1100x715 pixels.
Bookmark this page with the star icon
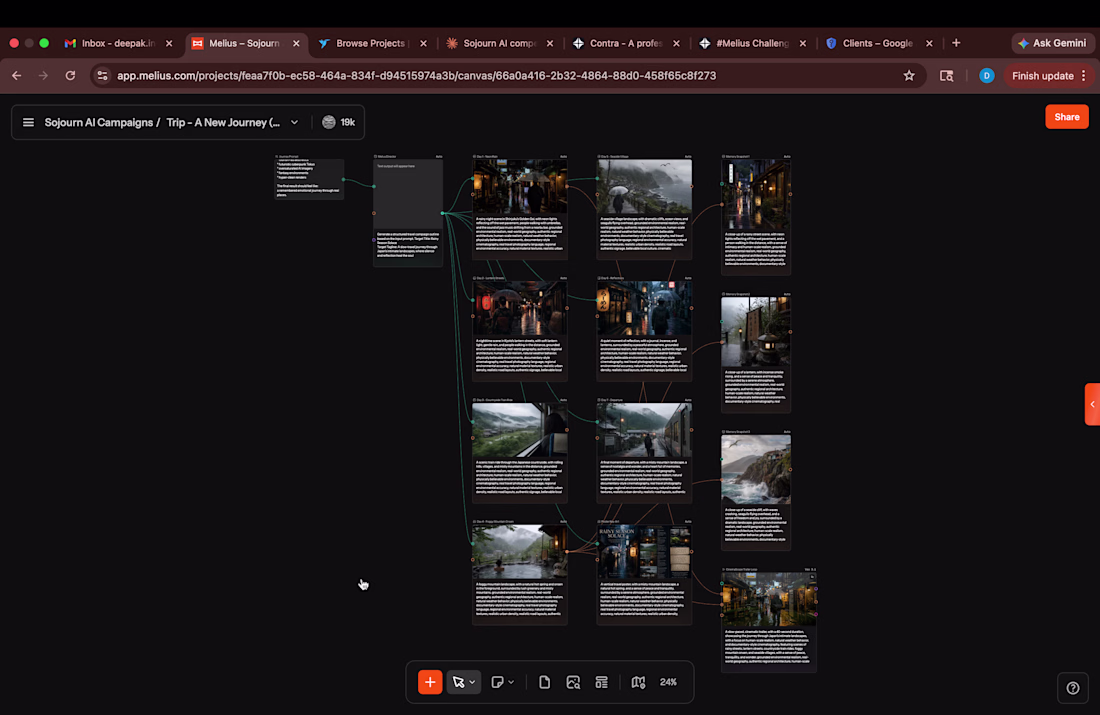pos(909,76)
